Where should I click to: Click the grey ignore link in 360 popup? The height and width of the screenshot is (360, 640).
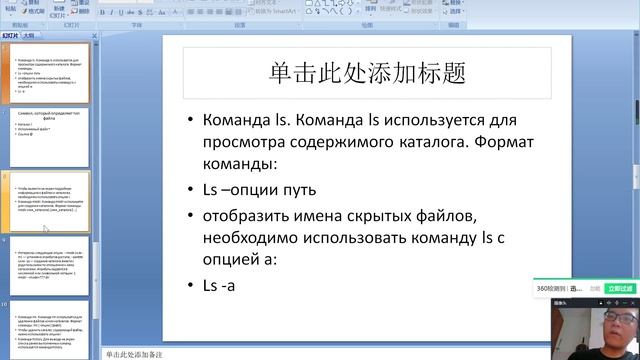[595, 289]
